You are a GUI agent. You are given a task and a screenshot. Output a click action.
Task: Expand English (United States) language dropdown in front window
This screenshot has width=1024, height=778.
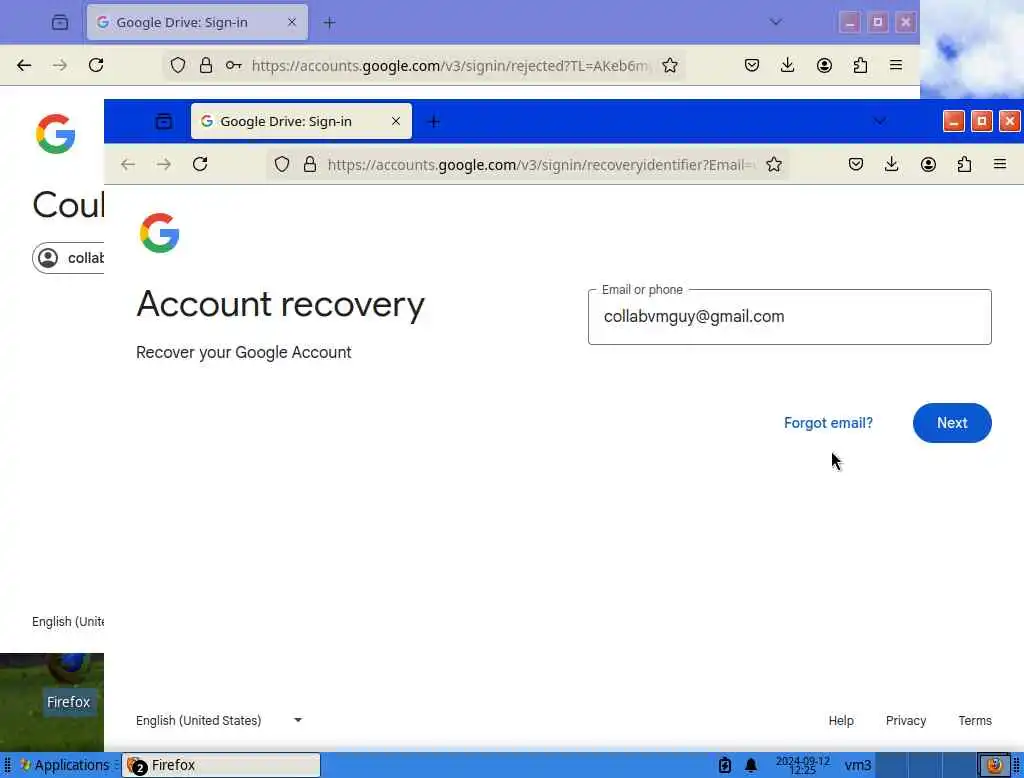click(219, 720)
